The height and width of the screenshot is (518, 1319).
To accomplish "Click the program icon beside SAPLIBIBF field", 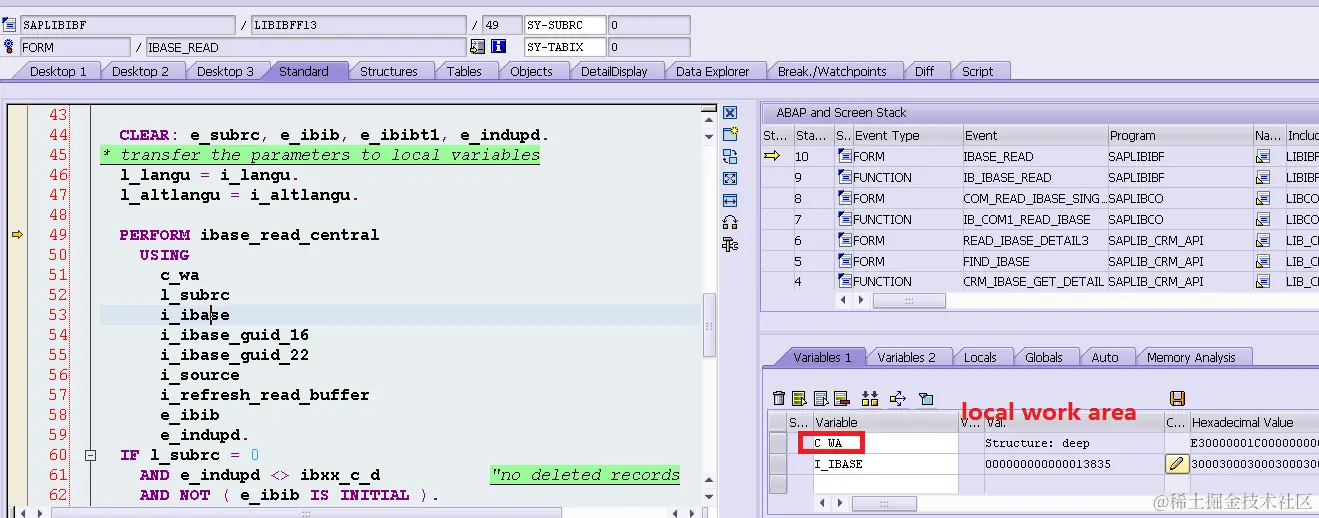I will click(x=10, y=24).
